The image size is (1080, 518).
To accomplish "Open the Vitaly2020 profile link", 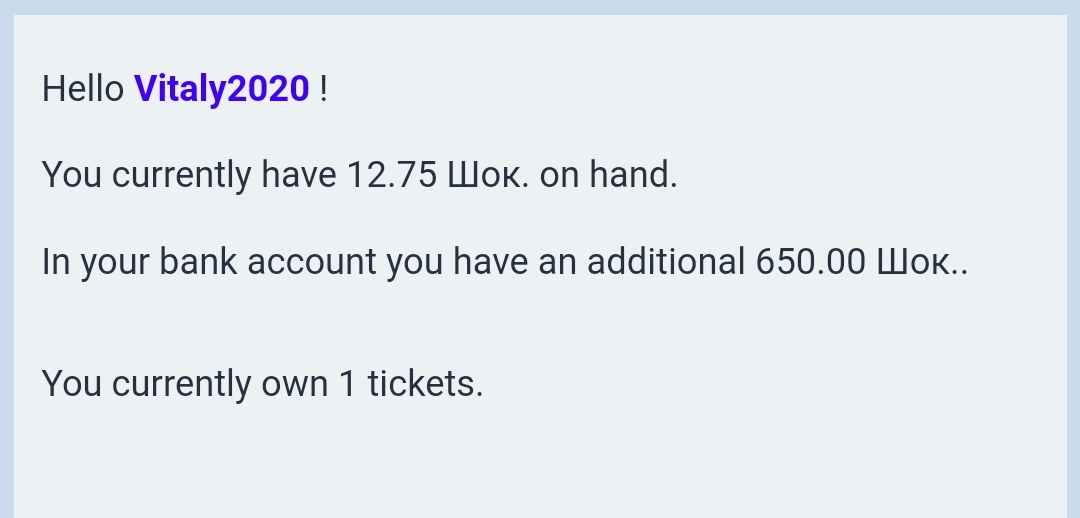I will tap(222, 90).
